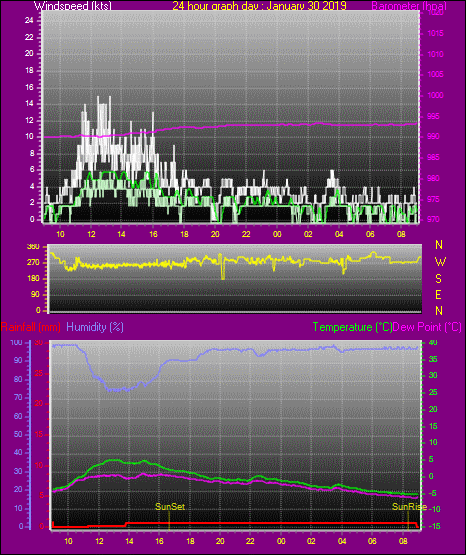Click the W compass direction letter

pos(440,262)
